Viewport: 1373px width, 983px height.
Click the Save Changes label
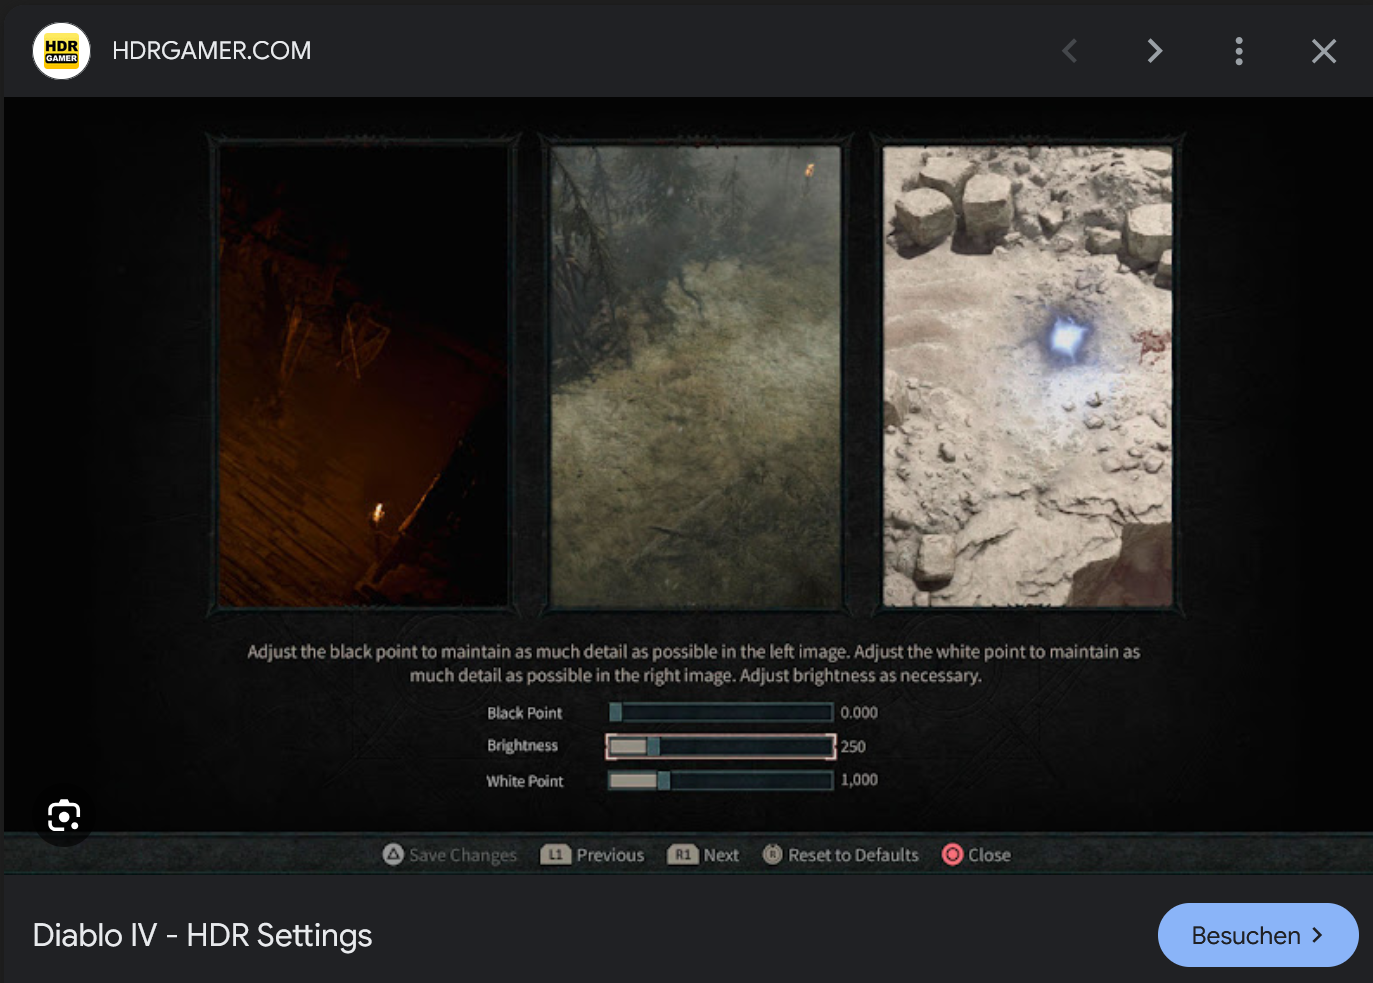pos(463,855)
